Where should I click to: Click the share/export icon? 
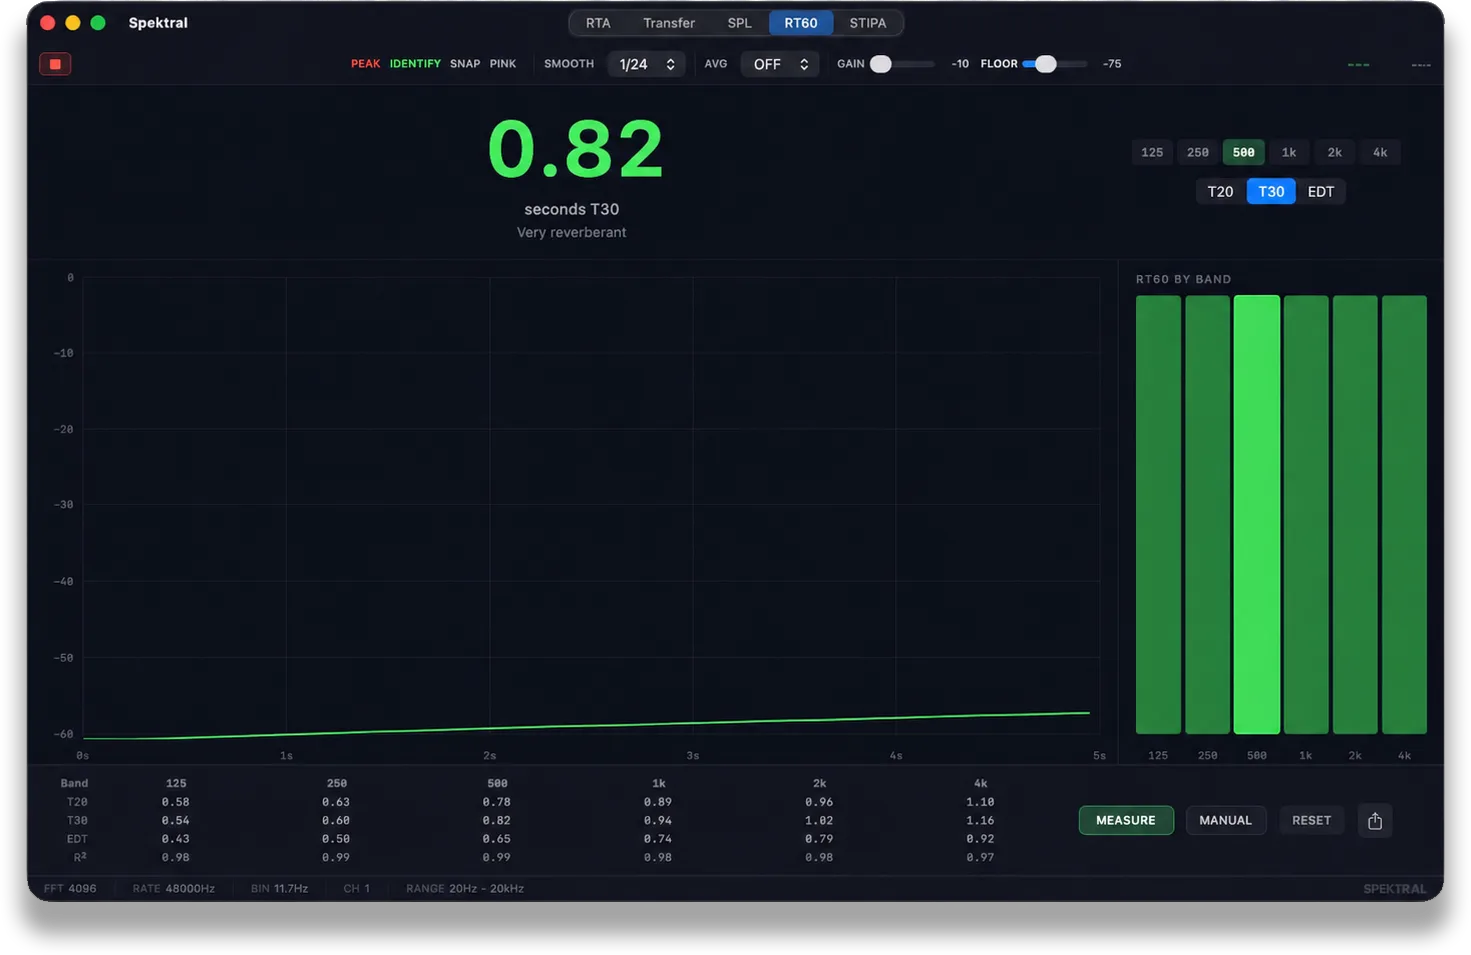[x=1375, y=821]
